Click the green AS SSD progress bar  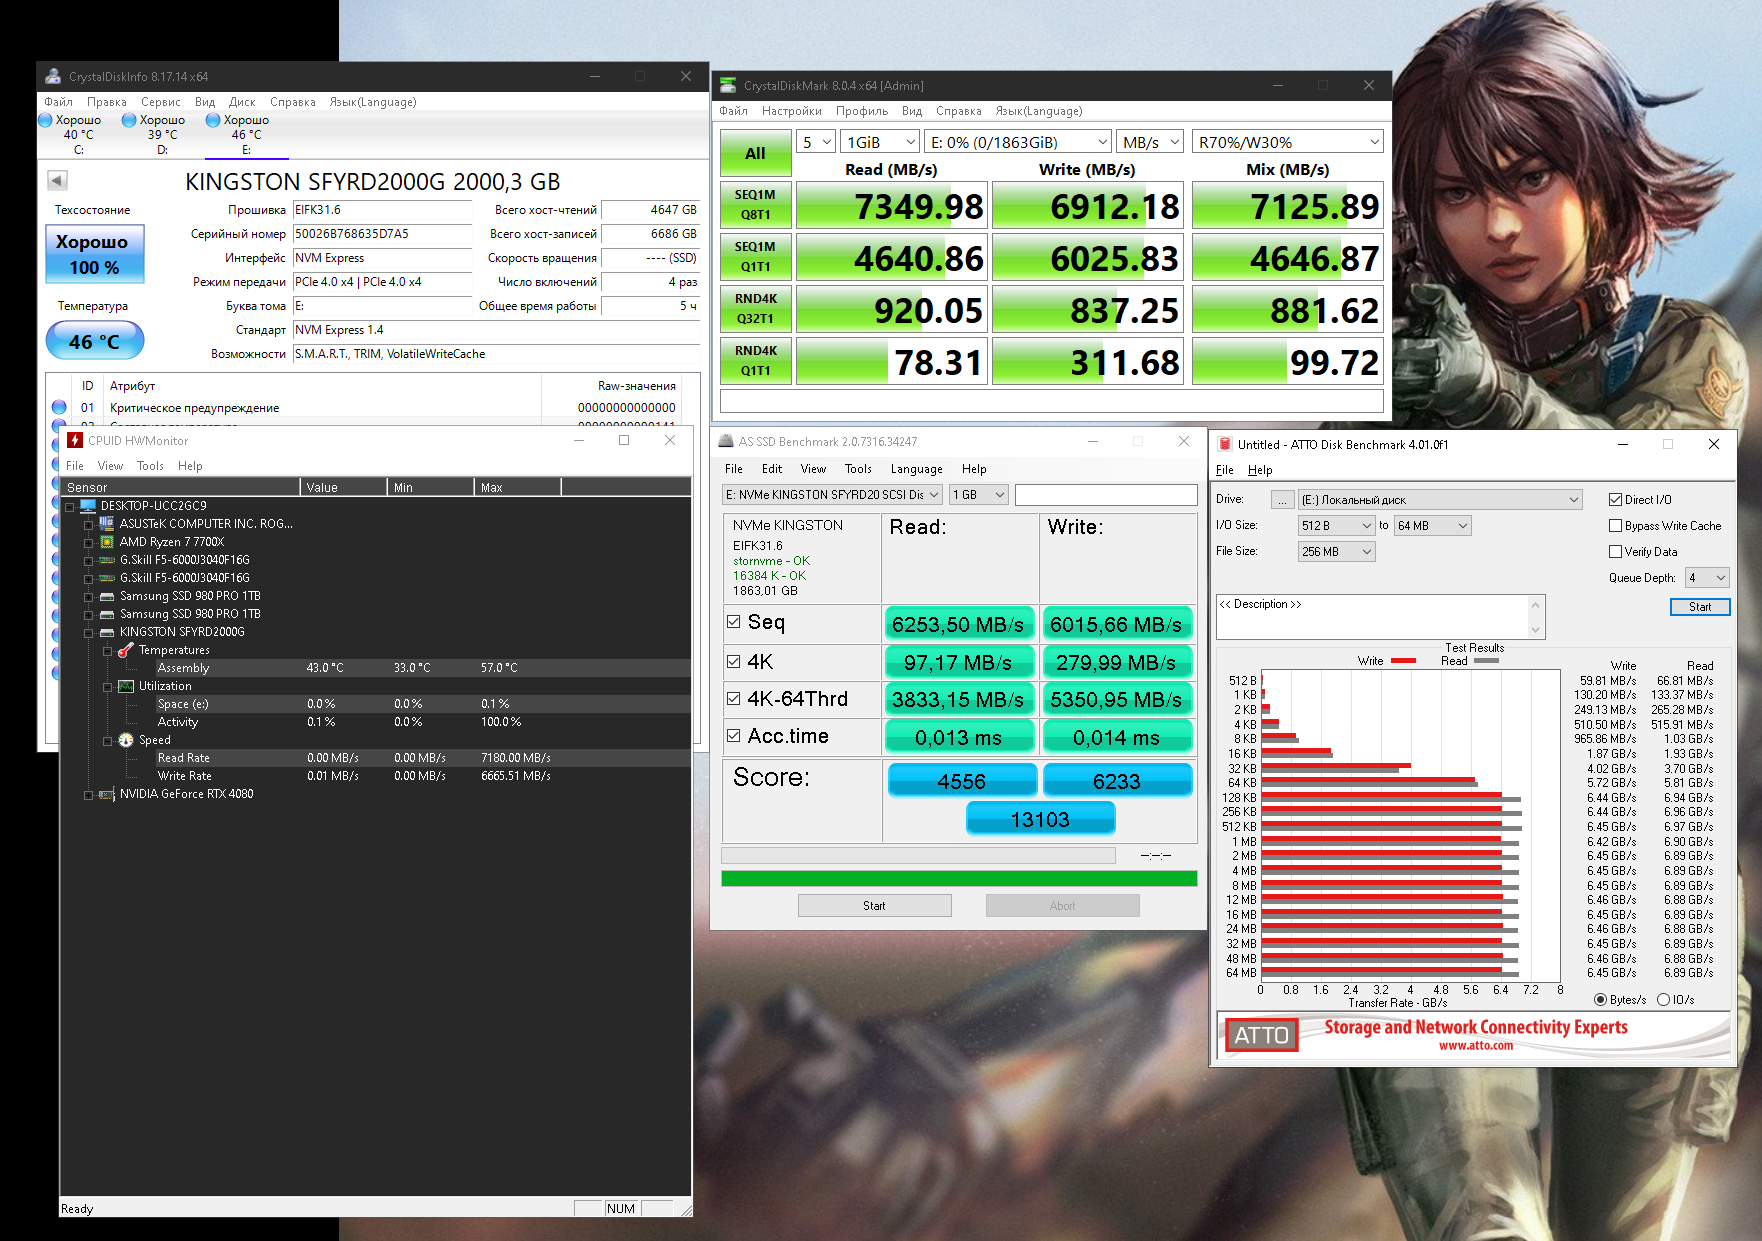[959, 878]
